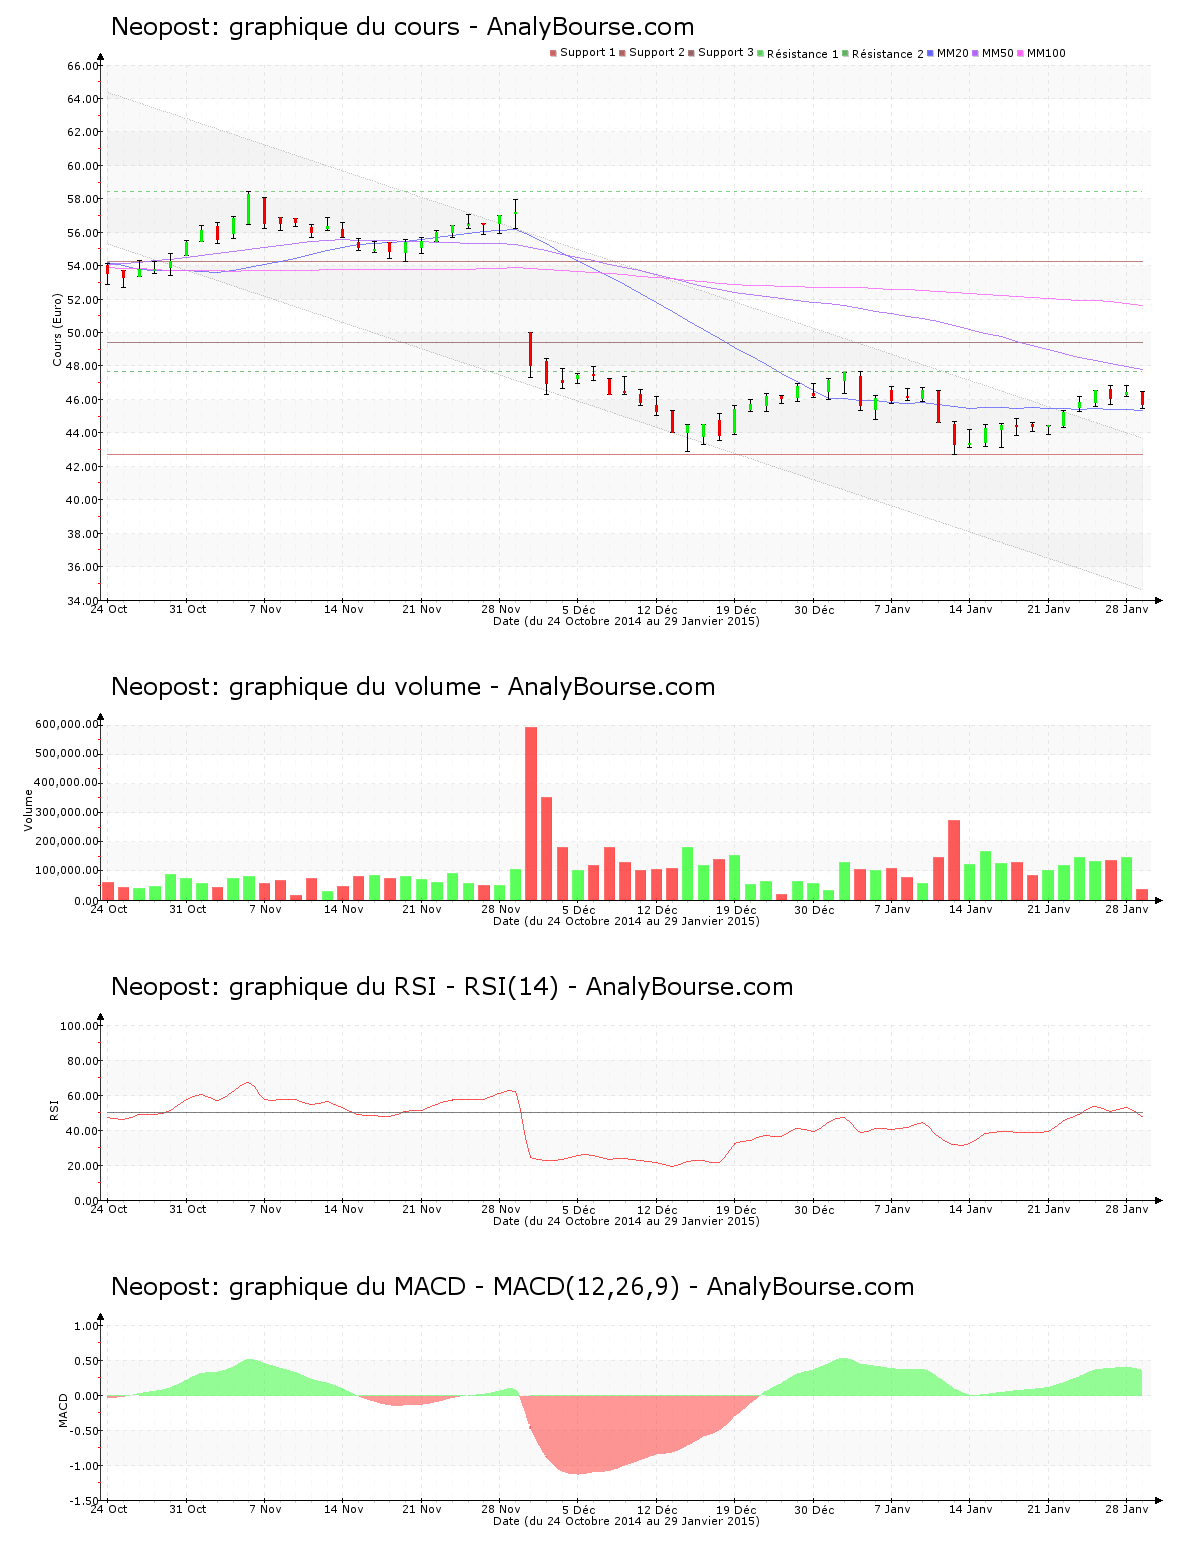This screenshot has width=1200, height=1550.
Task: Click the 'Volume' y-axis label
Action: click(x=28, y=810)
